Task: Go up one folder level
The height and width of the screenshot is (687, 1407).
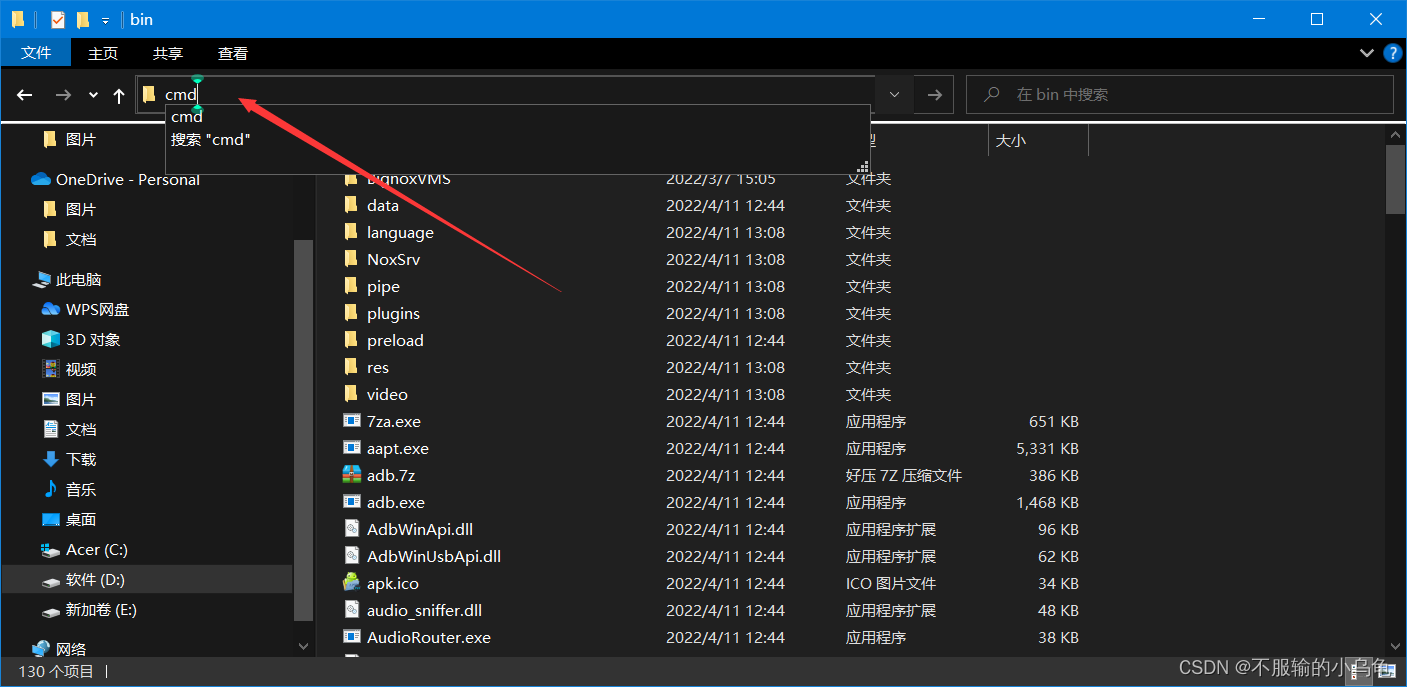Action: [x=119, y=95]
